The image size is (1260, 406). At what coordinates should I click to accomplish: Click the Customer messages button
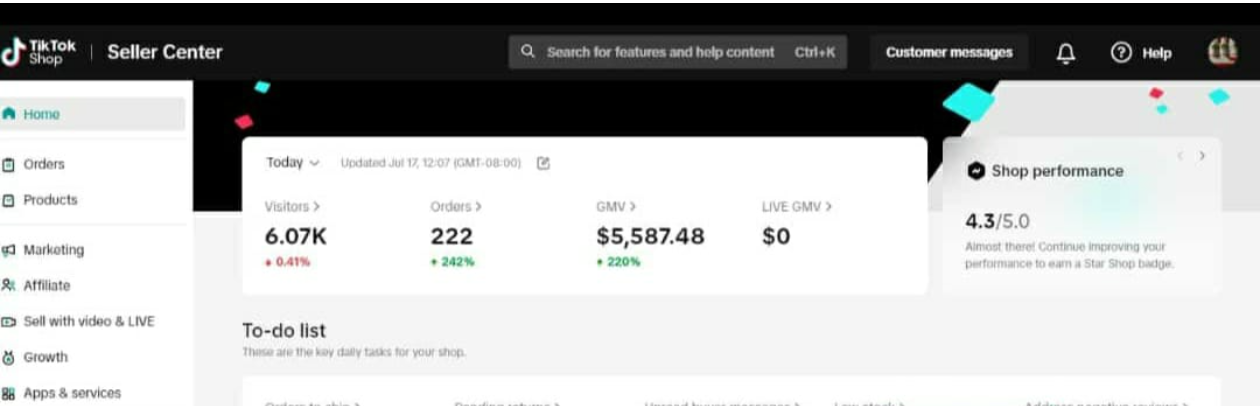point(948,53)
